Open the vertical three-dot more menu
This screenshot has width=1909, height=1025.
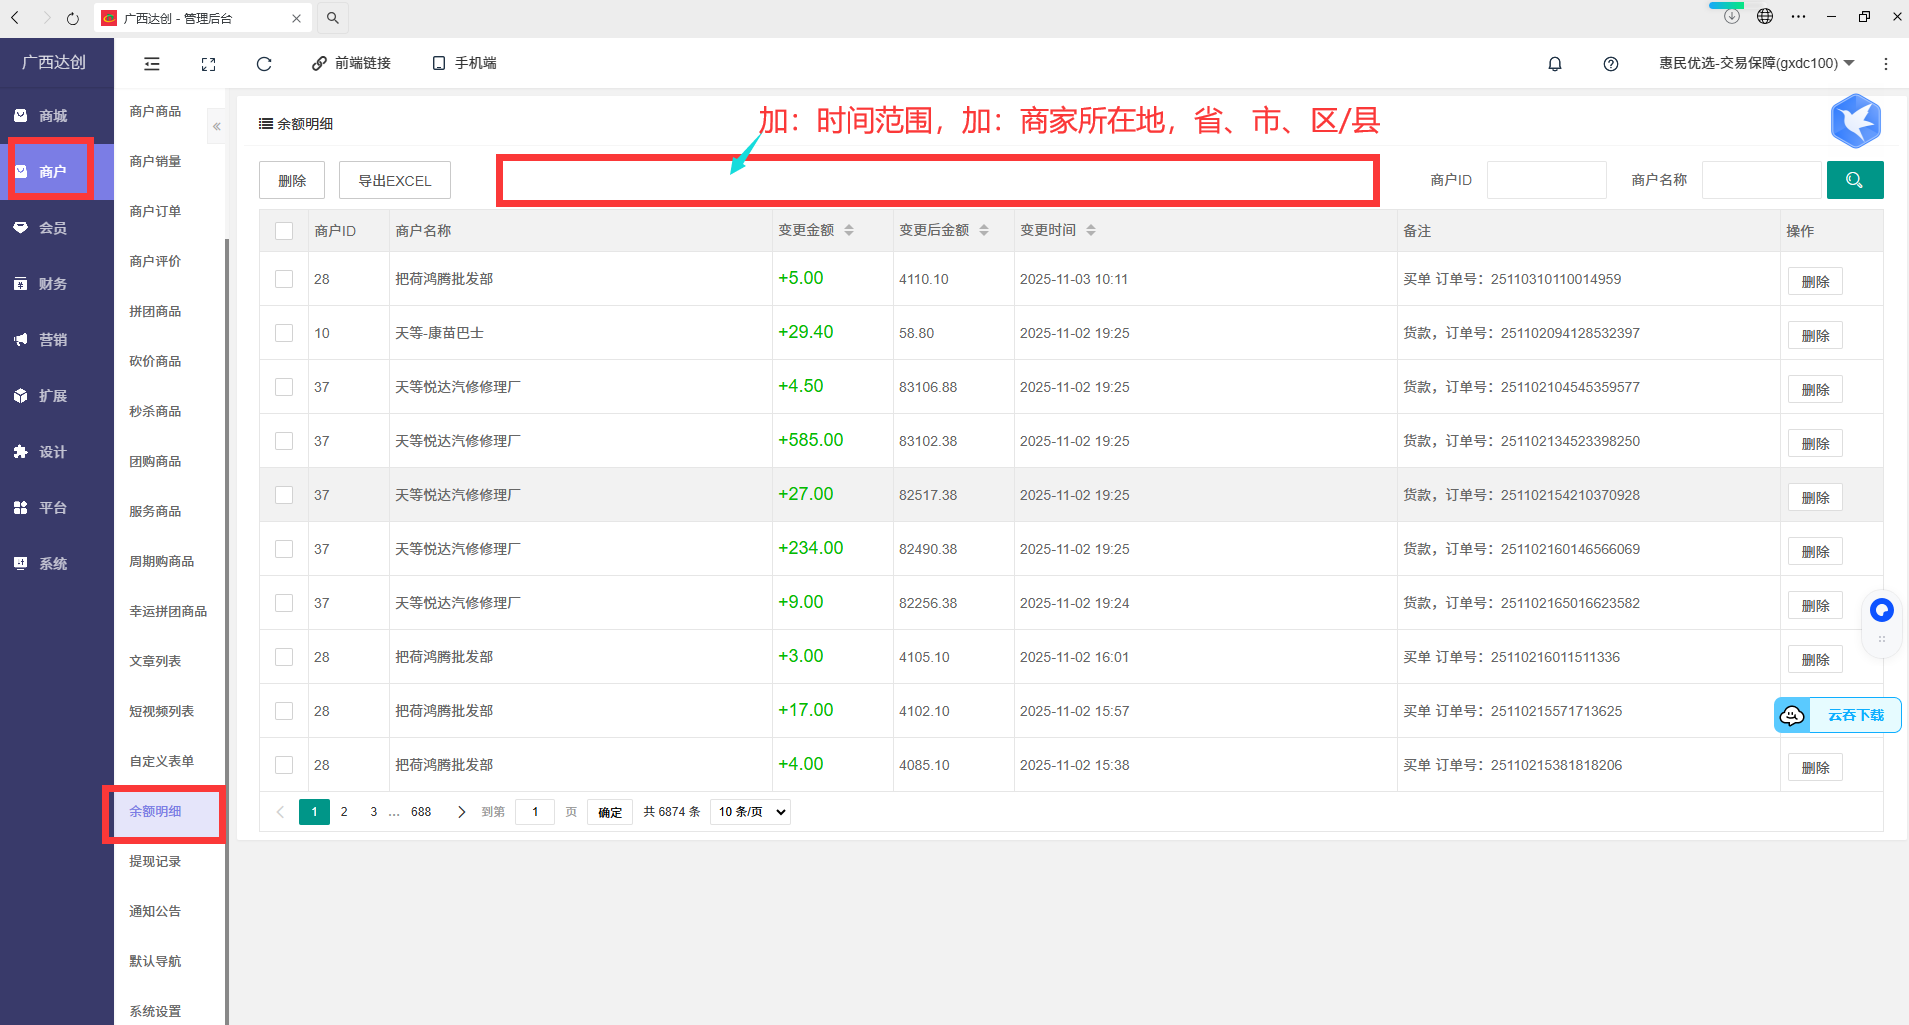1885,64
